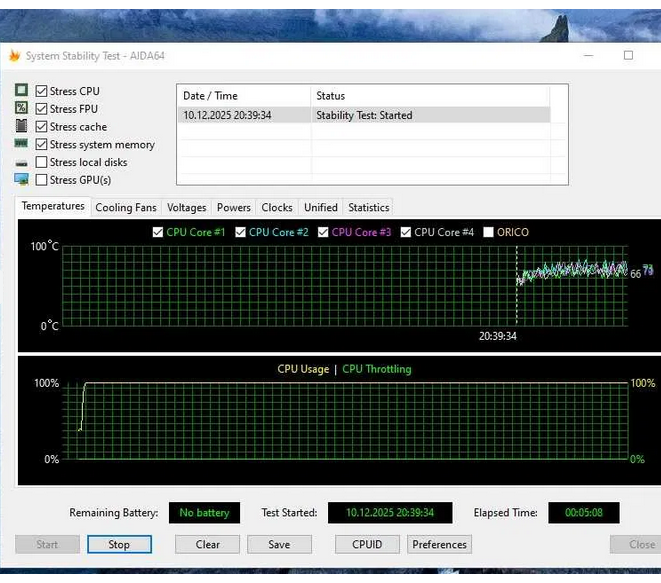
Task: Switch to the Cooling Fans tab
Action: coord(126,208)
